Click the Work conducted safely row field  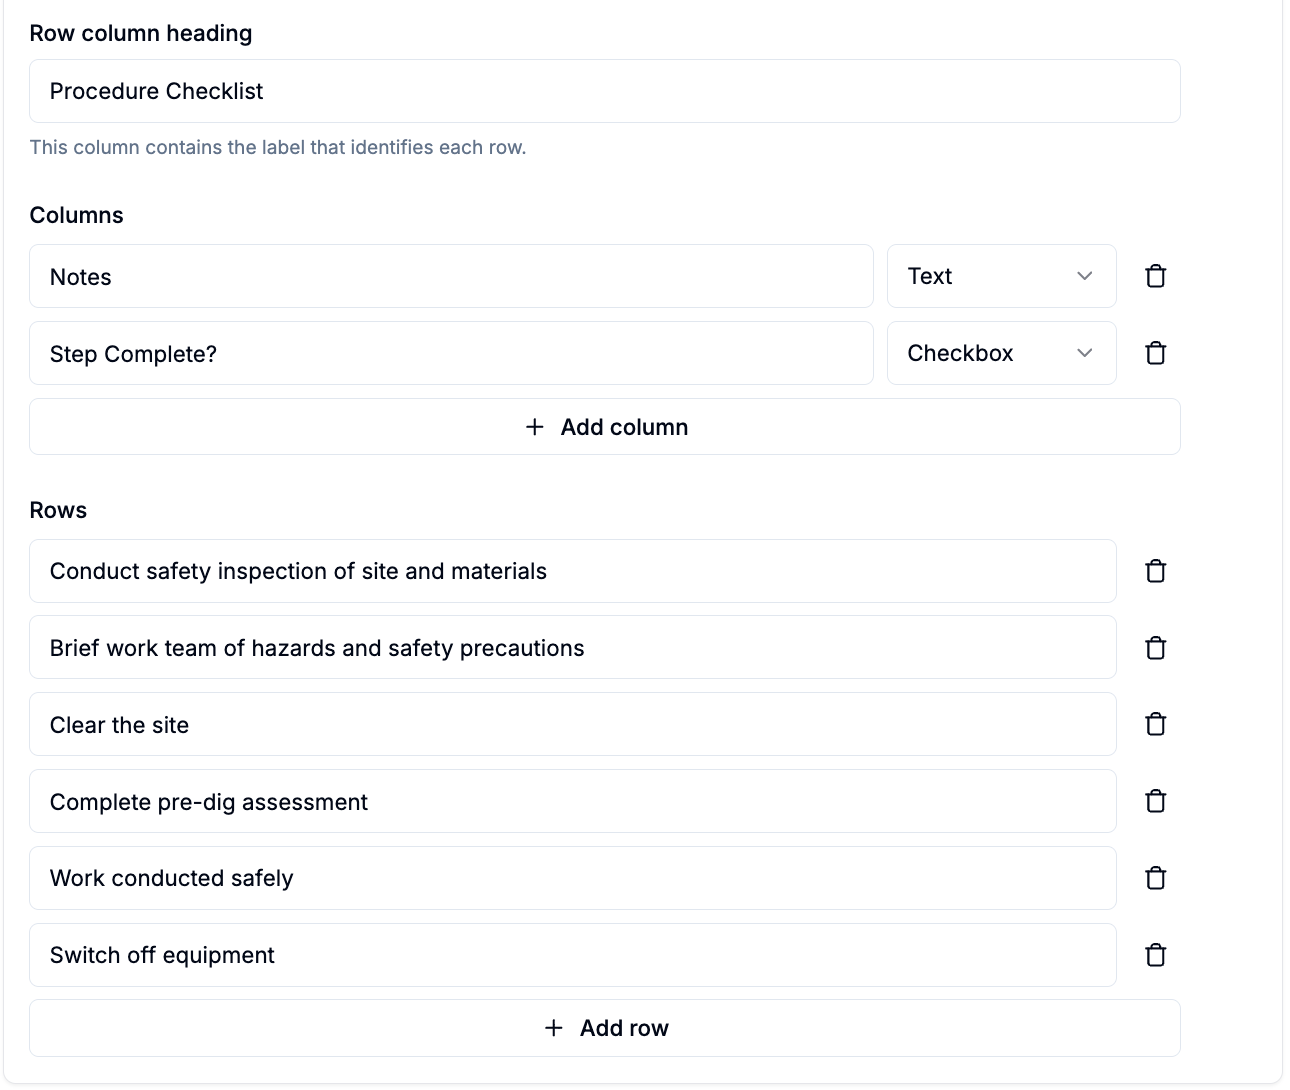(x=572, y=878)
